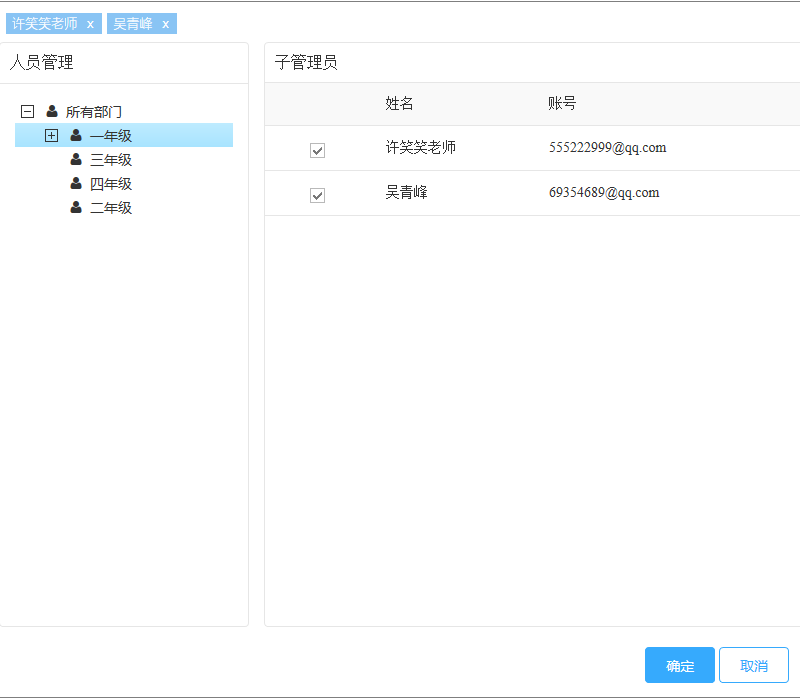800x698 pixels.
Task: Uncheck the checkbox for 许笑笑老师
Action: [x=317, y=151]
